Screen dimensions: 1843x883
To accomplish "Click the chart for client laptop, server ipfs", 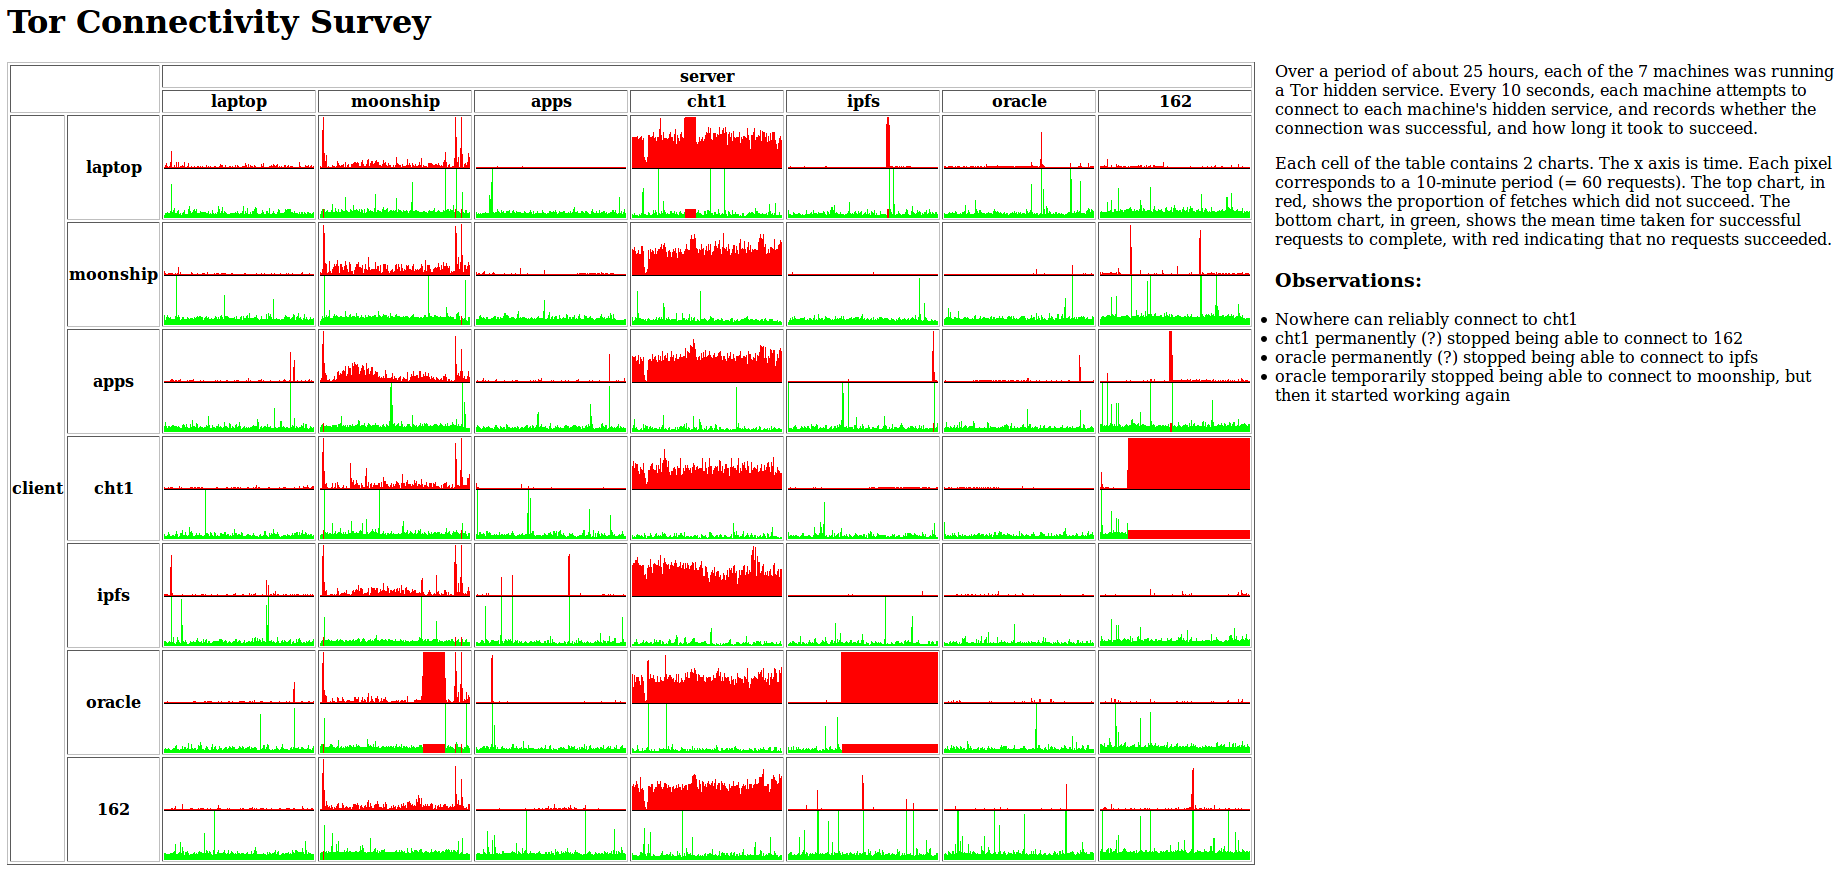I will [863, 167].
